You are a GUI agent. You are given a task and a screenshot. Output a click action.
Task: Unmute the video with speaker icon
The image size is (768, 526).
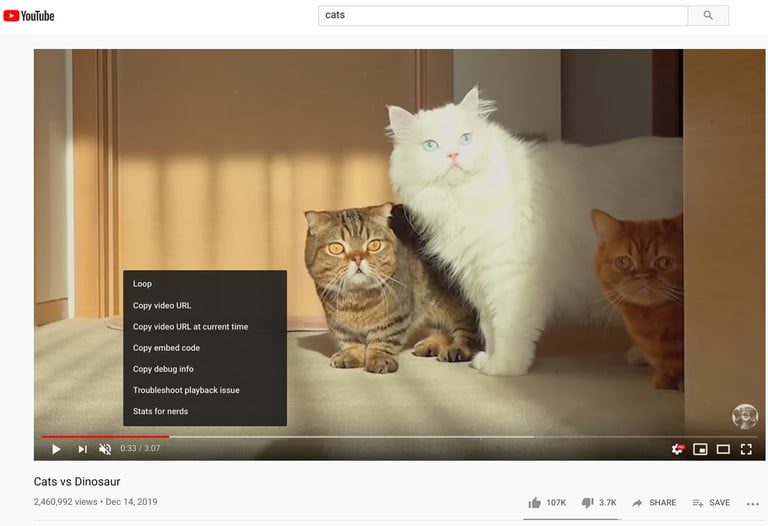pyautogui.click(x=105, y=449)
